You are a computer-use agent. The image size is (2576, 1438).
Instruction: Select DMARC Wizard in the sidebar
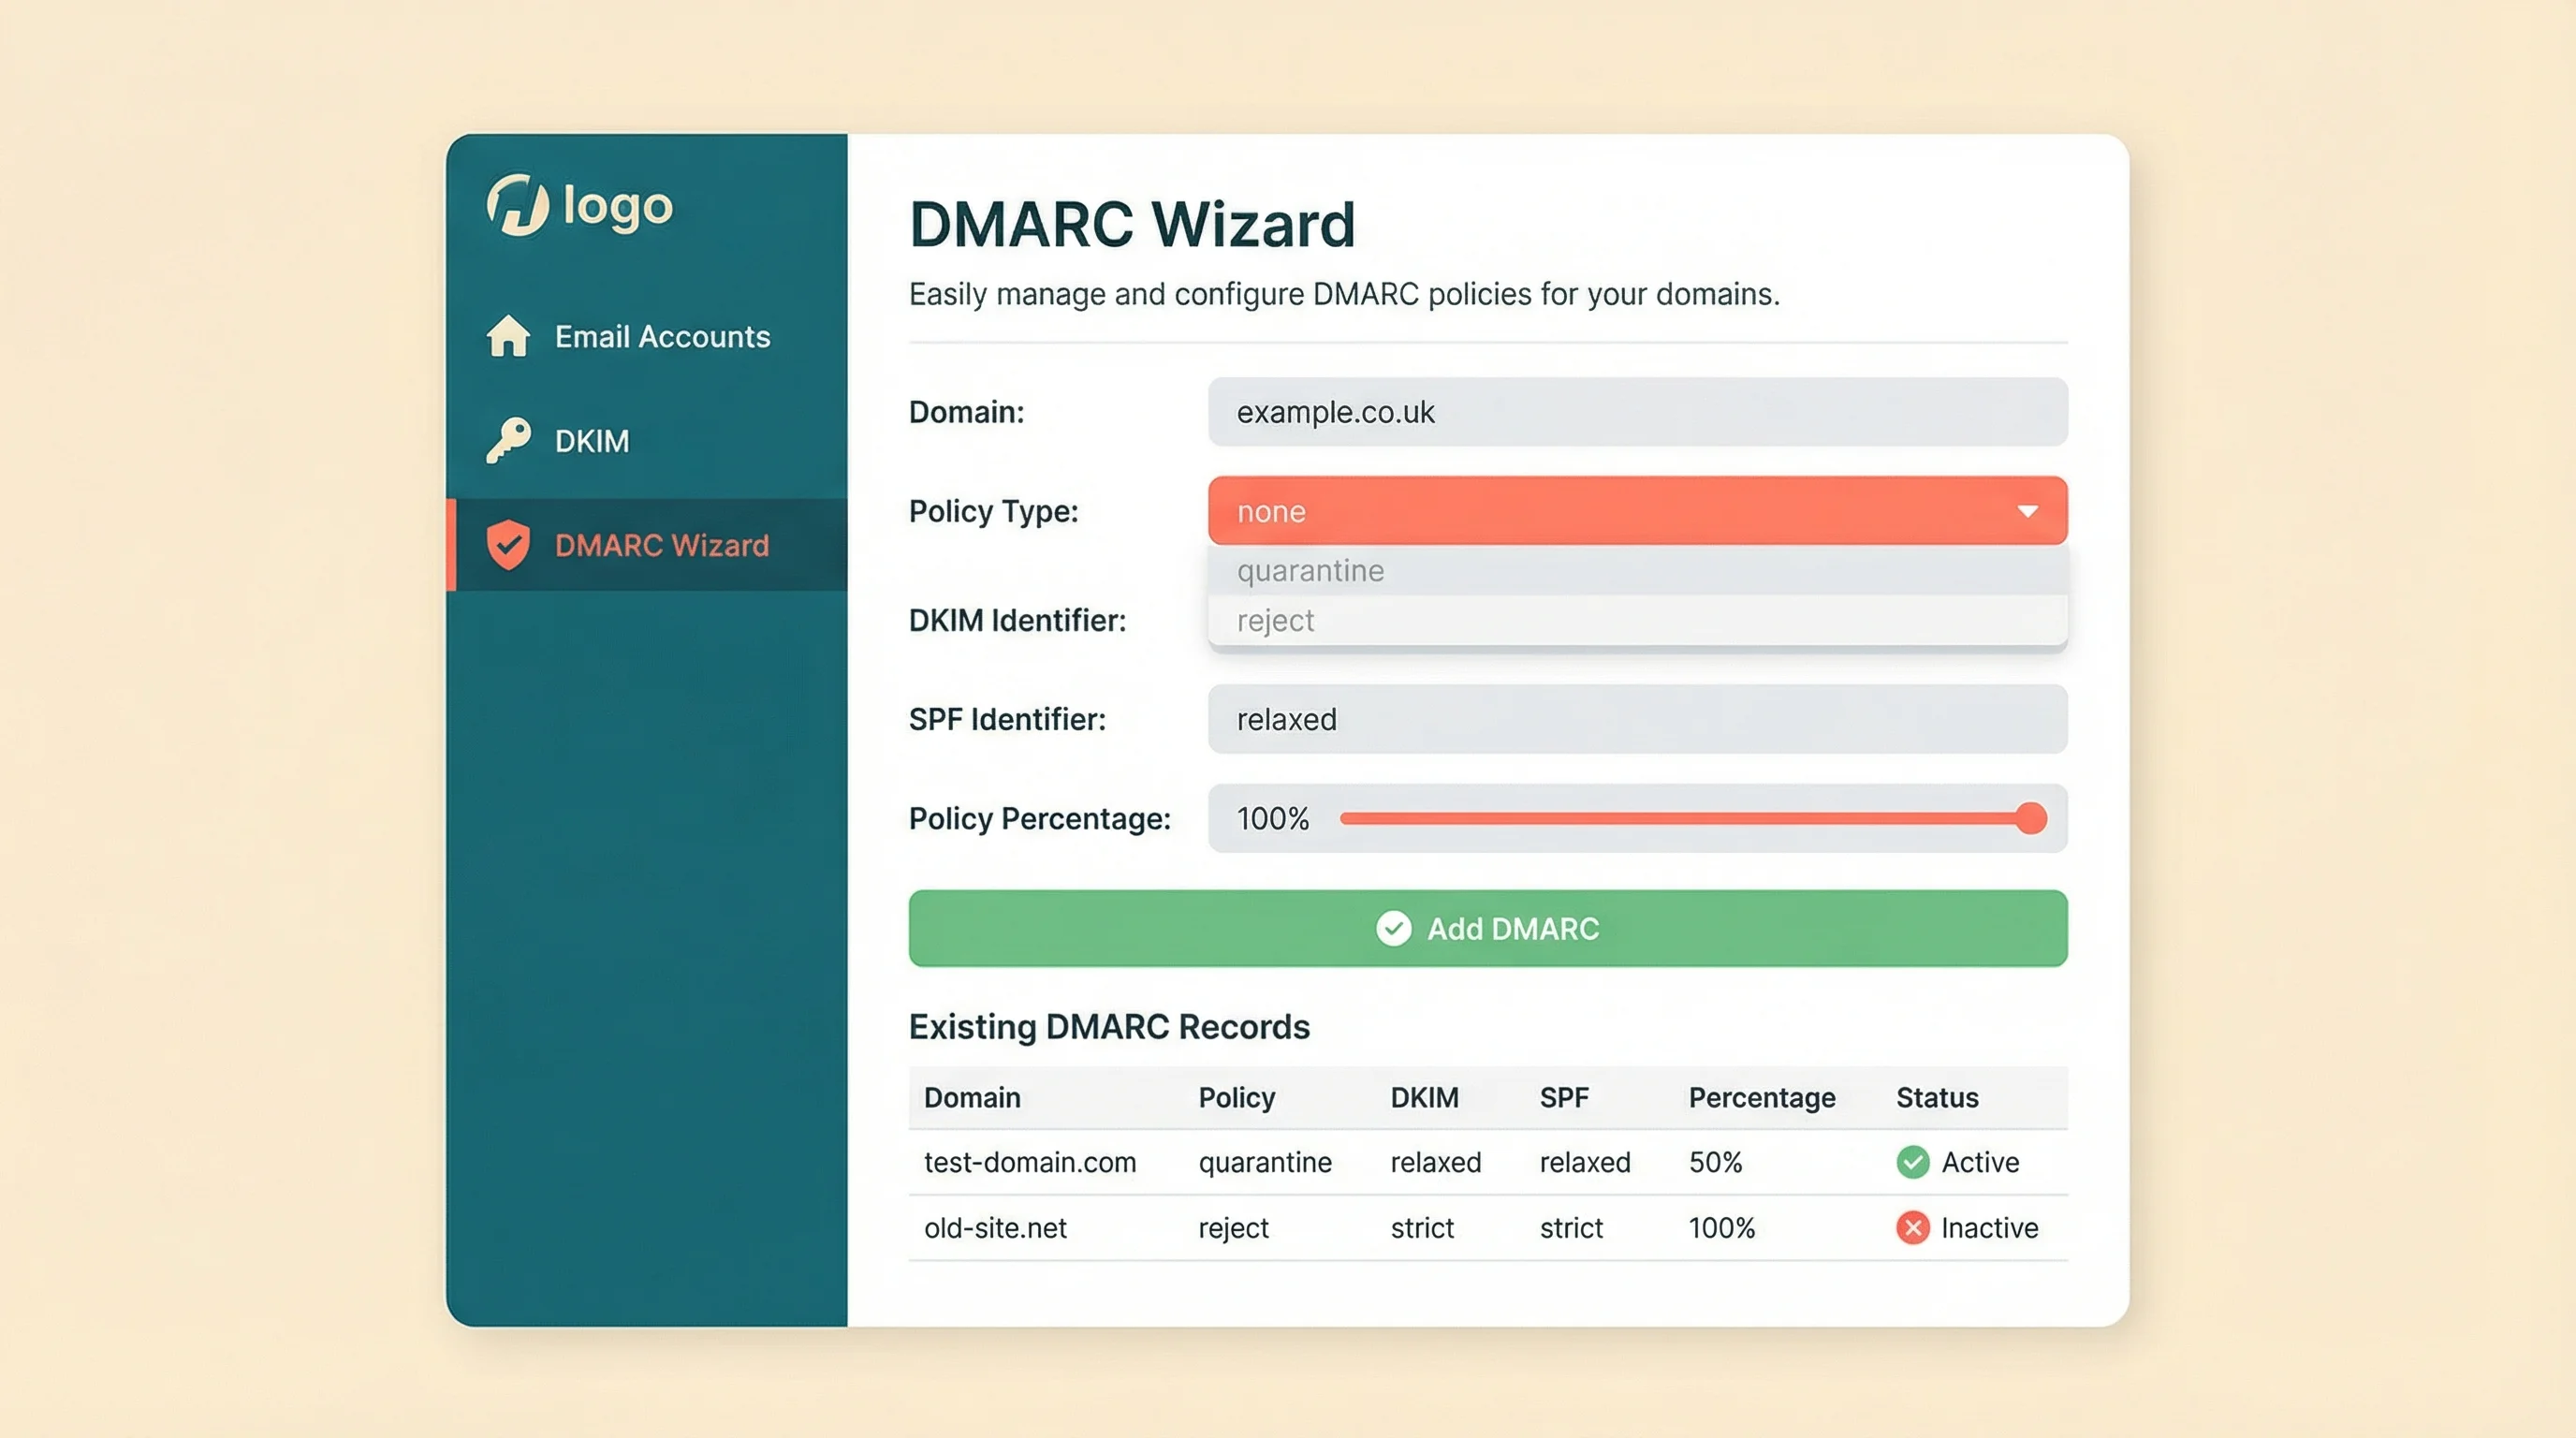pyautogui.click(x=647, y=545)
